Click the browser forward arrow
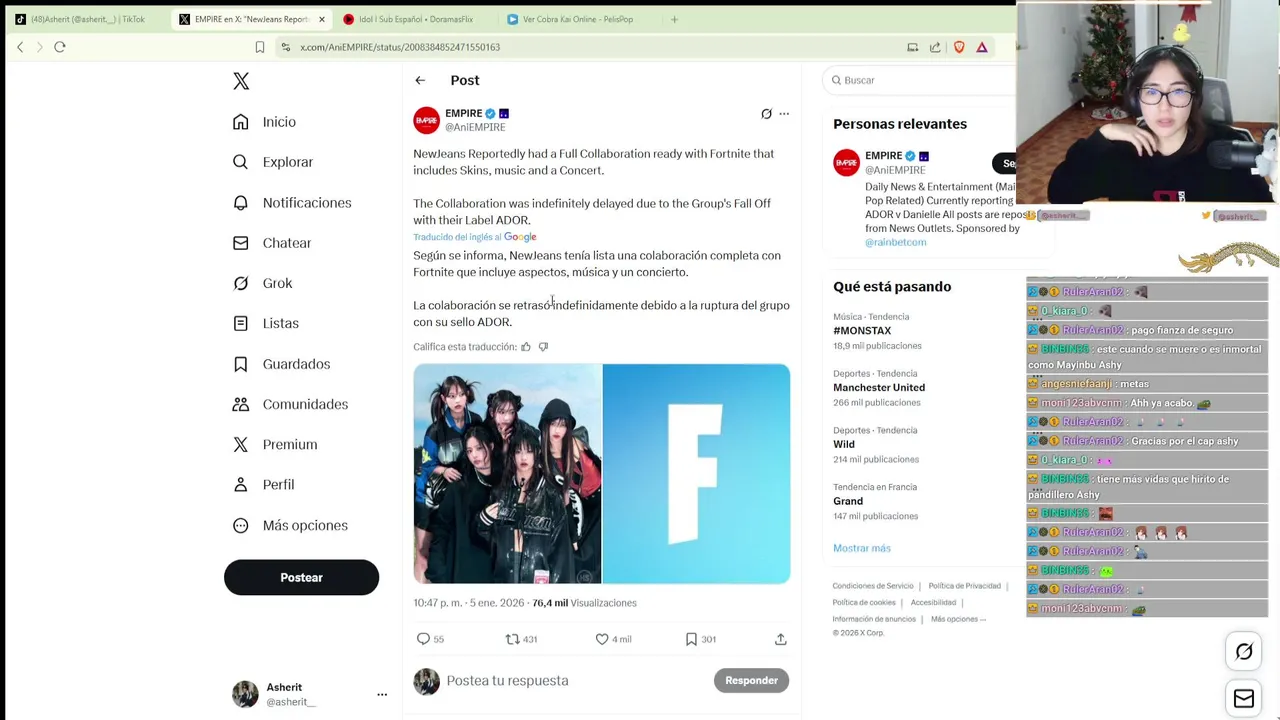This screenshot has height=720, width=1280. coord(40,47)
